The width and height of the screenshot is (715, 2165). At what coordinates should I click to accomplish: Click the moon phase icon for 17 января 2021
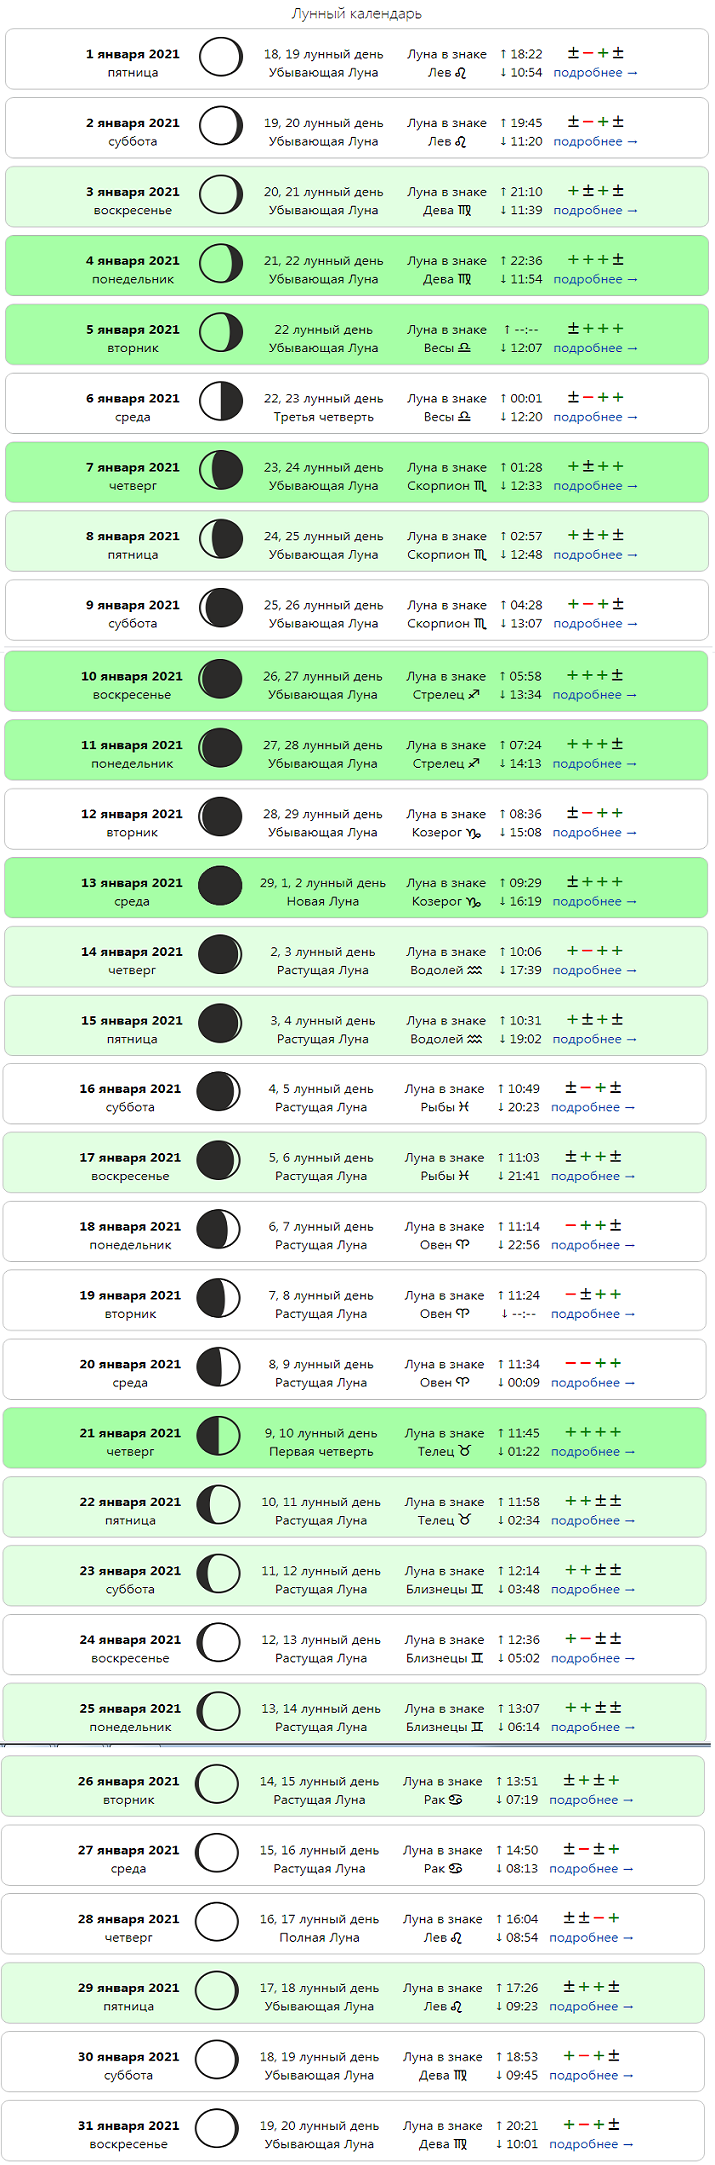pos(219,1161)
